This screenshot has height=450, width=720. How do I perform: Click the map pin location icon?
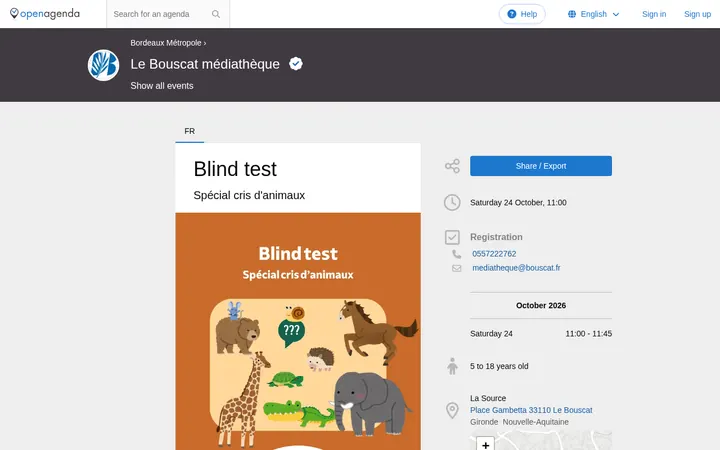(452, 410)
